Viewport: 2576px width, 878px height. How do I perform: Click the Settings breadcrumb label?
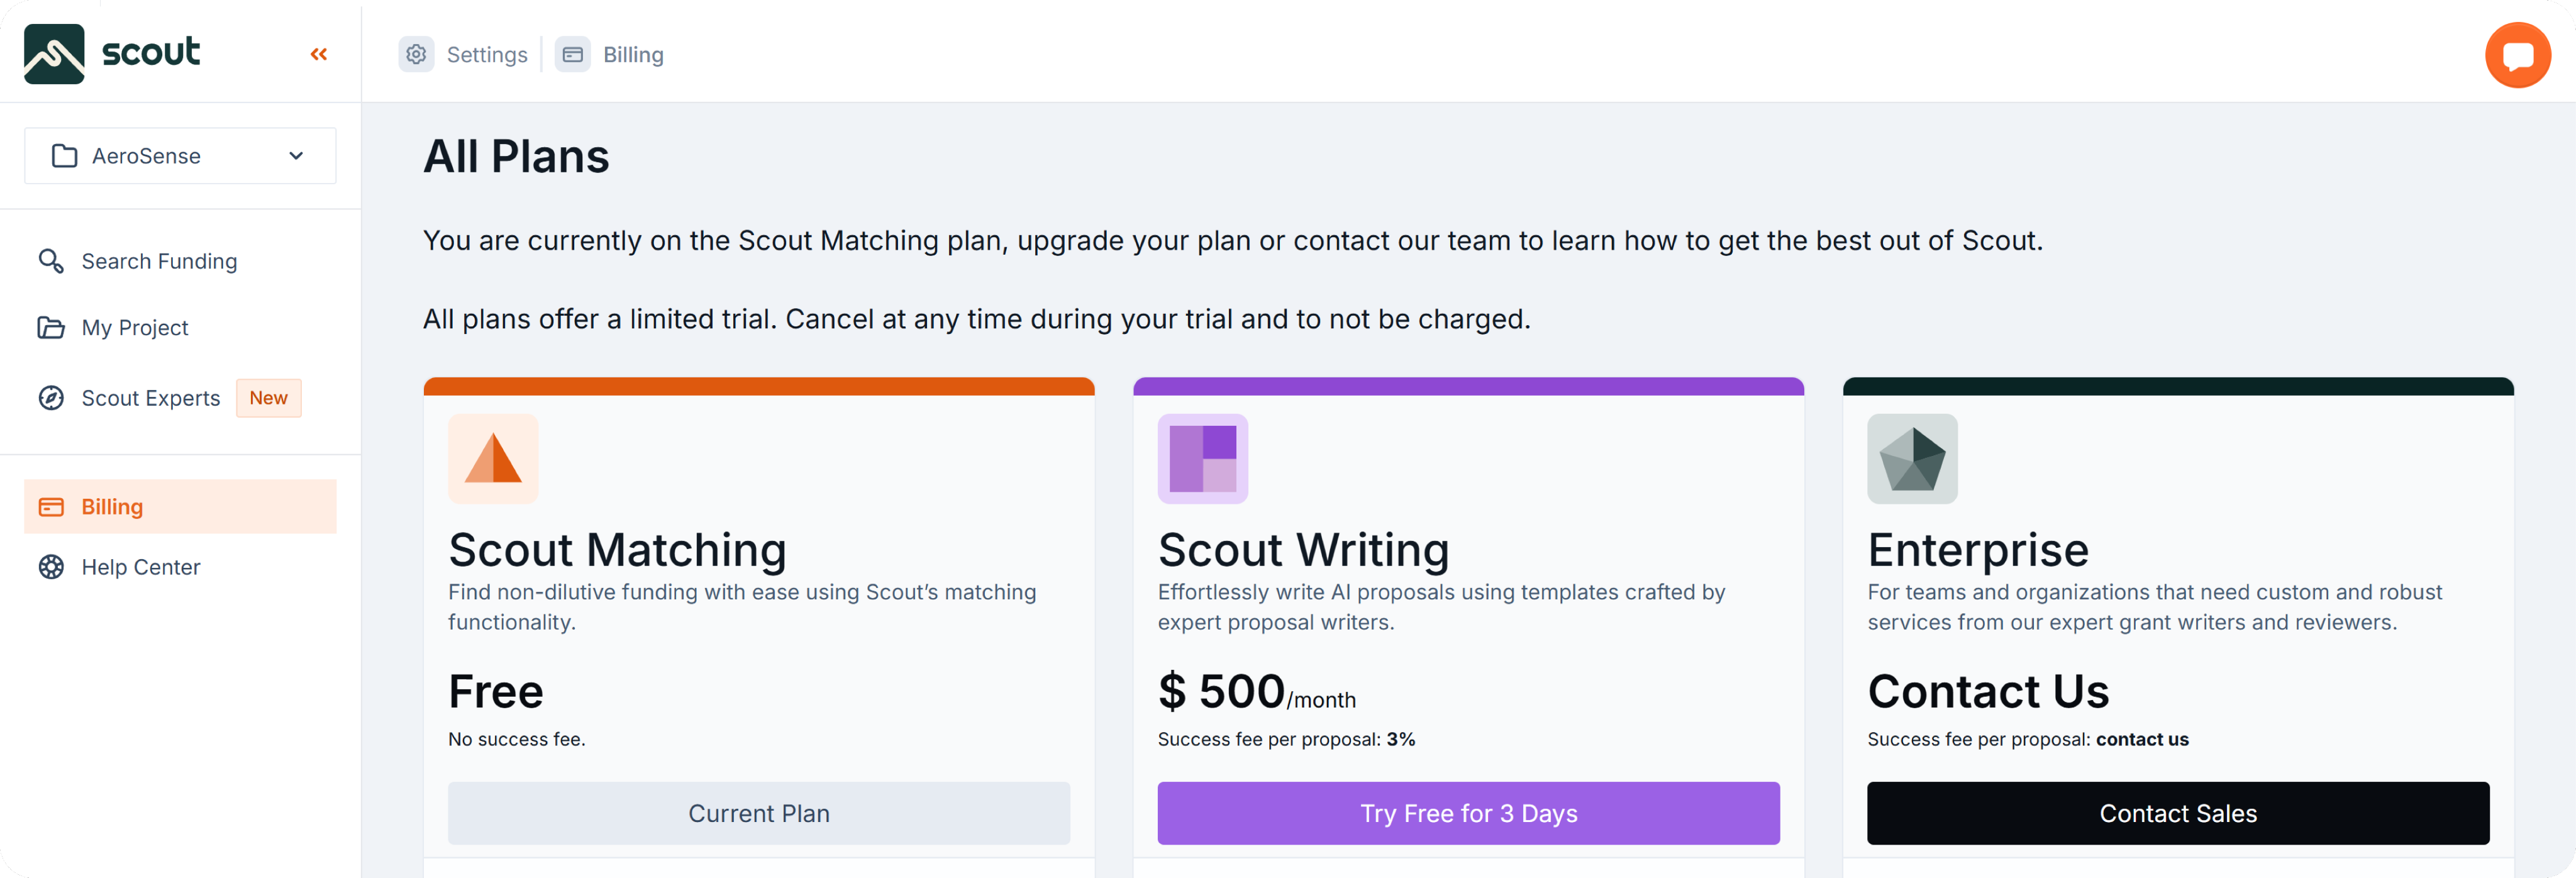click(x=487, y=55)
